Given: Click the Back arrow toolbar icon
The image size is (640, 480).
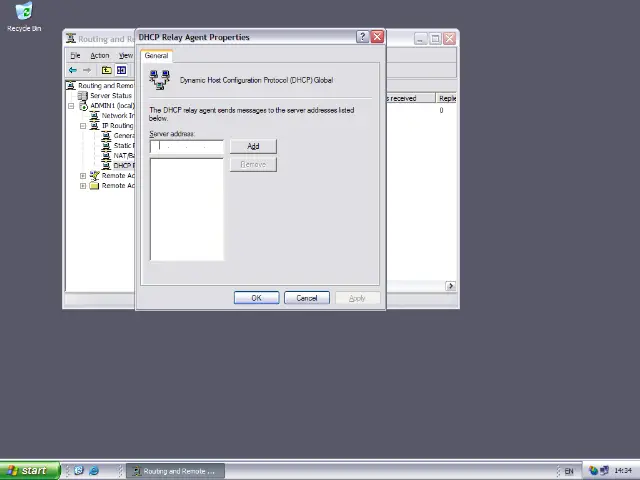Looking at the screenshot, I should (x=73, y=70).
